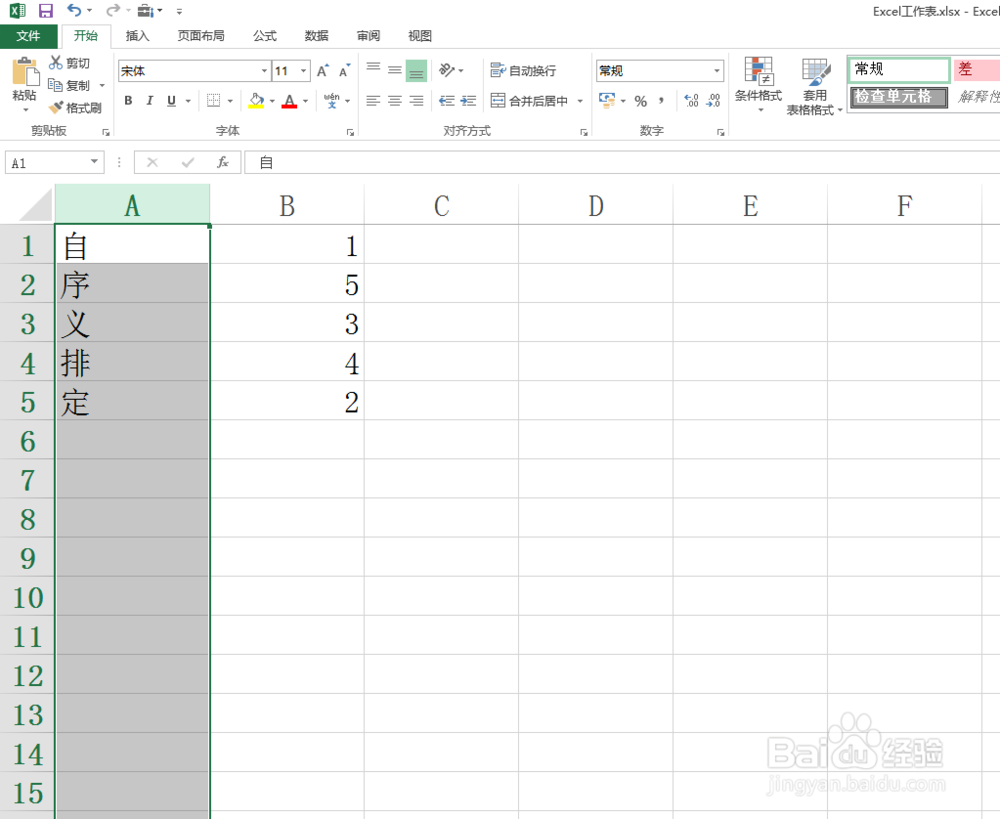Image resolution: width=1000 pixels, height=819 pixels.
Task: Apply the 常规 Normal cell style
Action: pos(899,70)
